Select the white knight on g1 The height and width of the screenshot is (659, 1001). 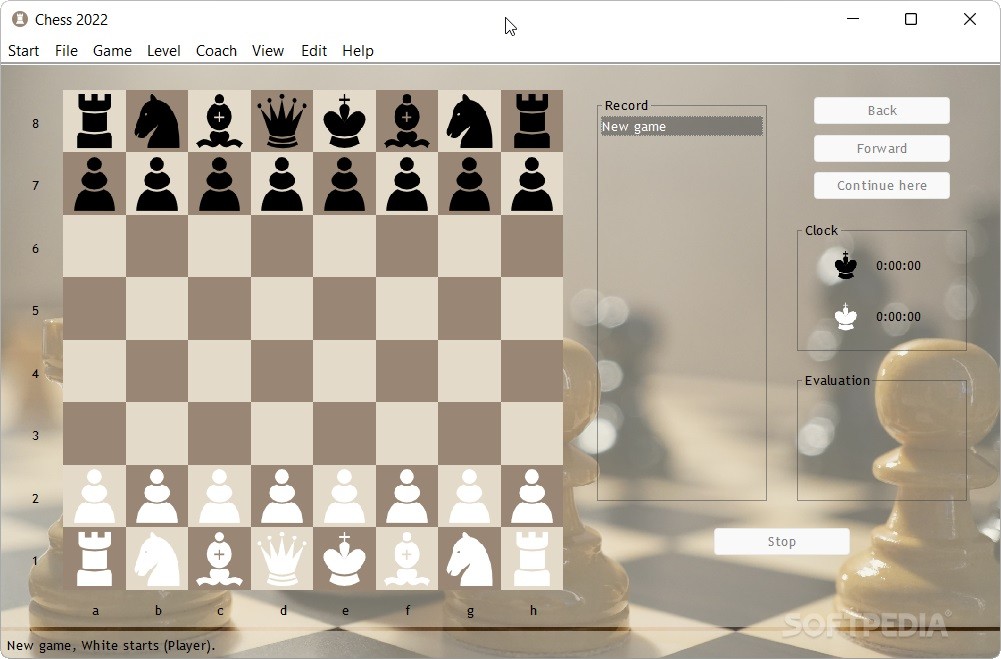(469, 559)
